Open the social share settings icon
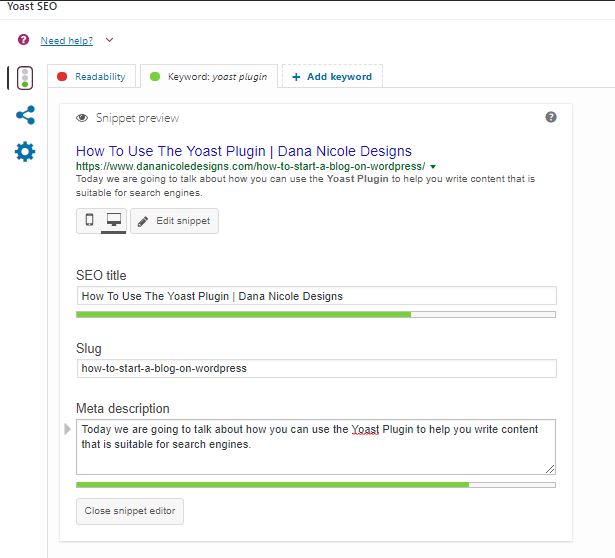 (x=25, y=115)
